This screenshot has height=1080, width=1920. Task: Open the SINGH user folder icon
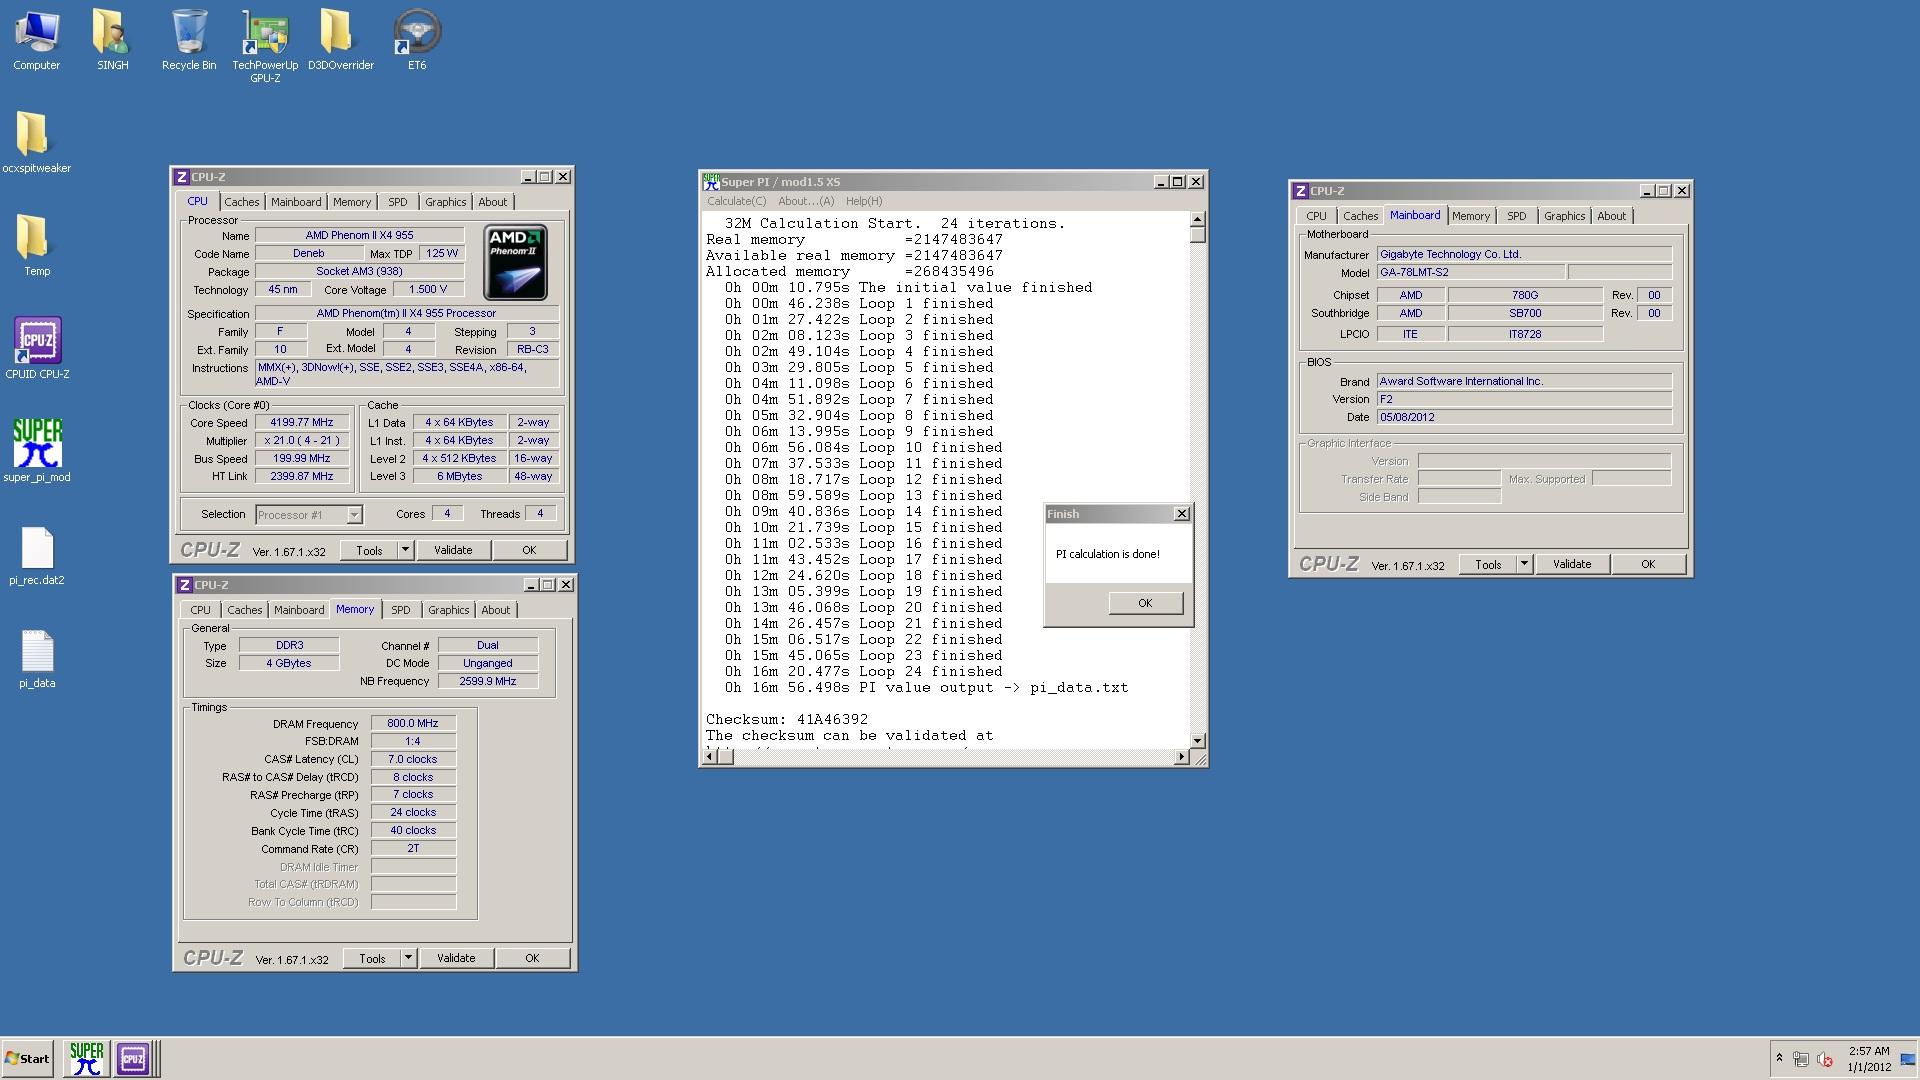pos(112,40)
